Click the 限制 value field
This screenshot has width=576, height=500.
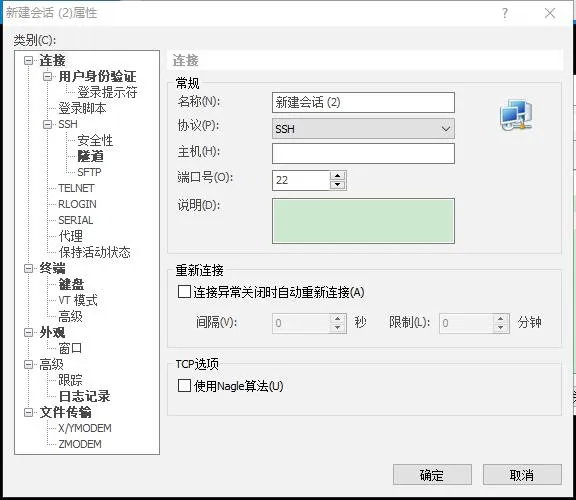point(466,323)
